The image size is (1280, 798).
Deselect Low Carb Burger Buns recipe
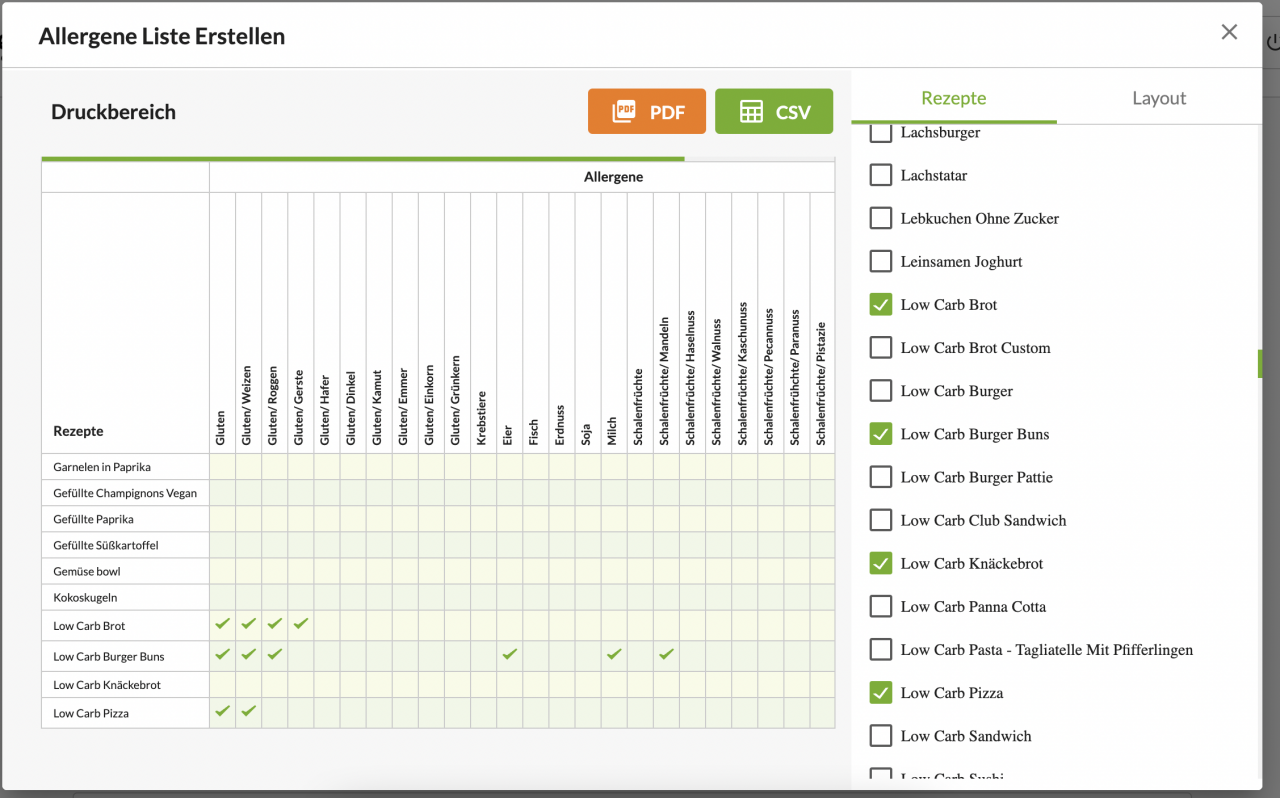880,434
